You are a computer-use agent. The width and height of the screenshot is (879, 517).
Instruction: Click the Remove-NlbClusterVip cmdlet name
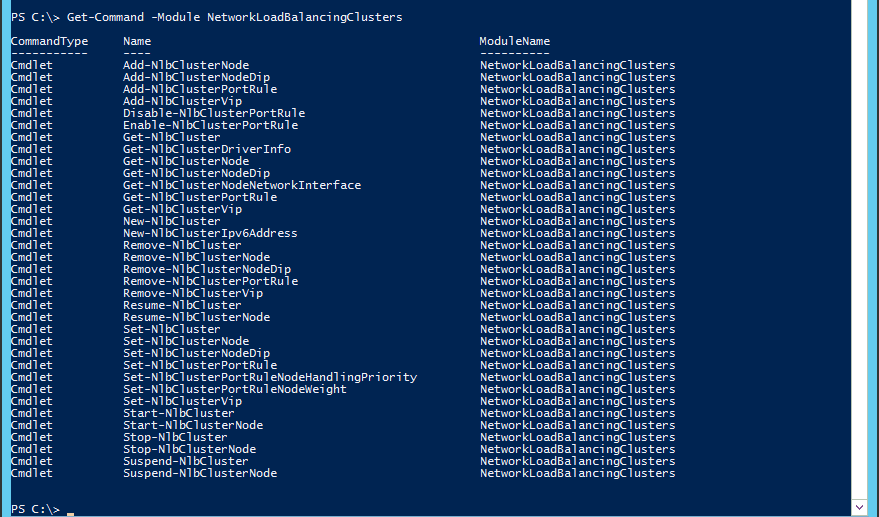pyautogui.click(x=193, y=293)
